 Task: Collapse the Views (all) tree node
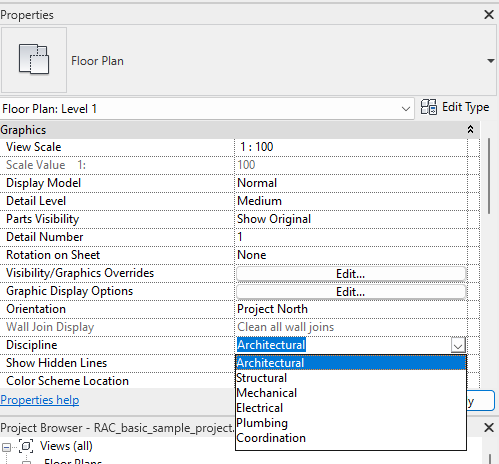click(6, 447)
